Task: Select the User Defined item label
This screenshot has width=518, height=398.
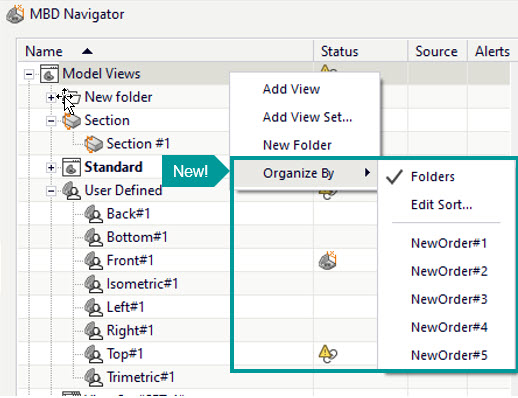Action: tap(123, 191)
